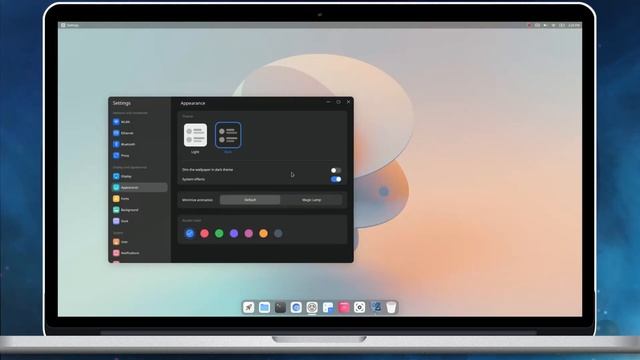The height and width of the screenshot is (360, 640).
Task: Open the pink app icon in the dock
Action: pyautogui.click(x=344, y=307)
